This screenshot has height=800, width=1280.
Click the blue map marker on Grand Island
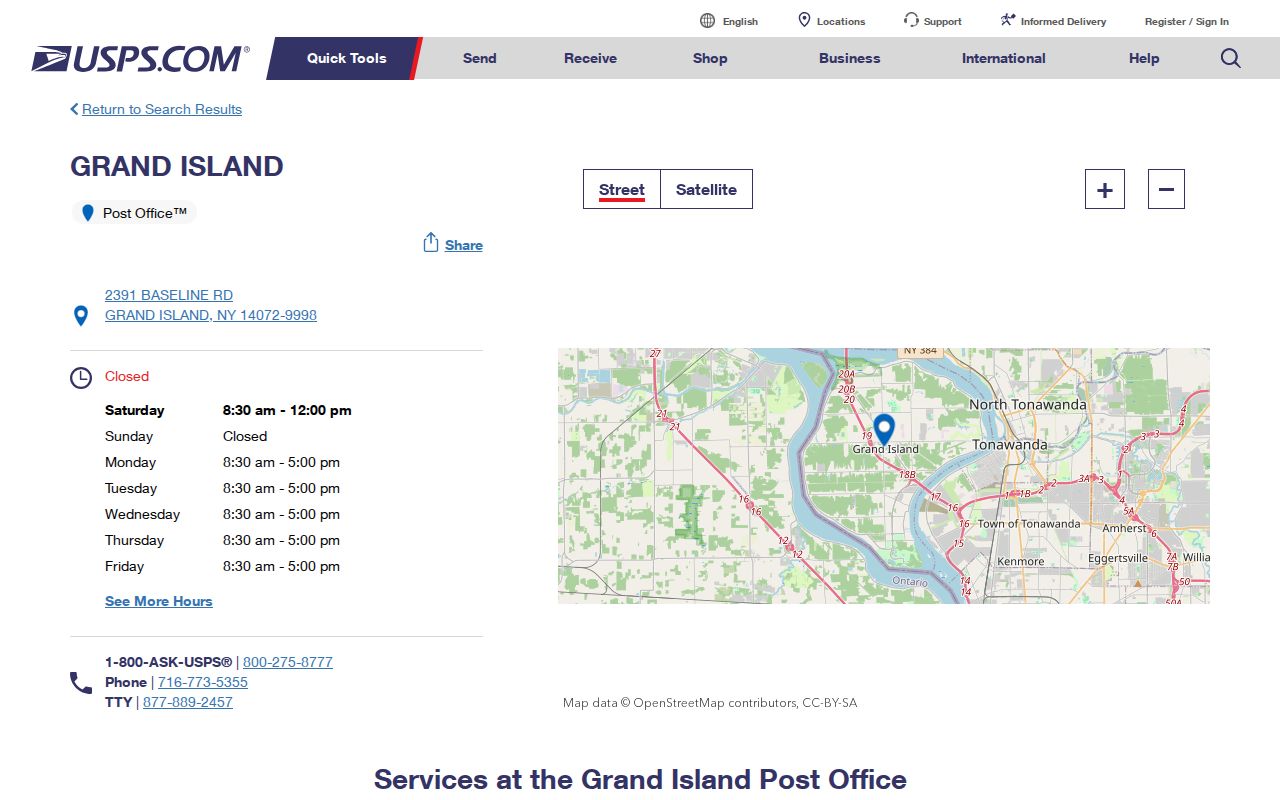click(x=884, y=429)
